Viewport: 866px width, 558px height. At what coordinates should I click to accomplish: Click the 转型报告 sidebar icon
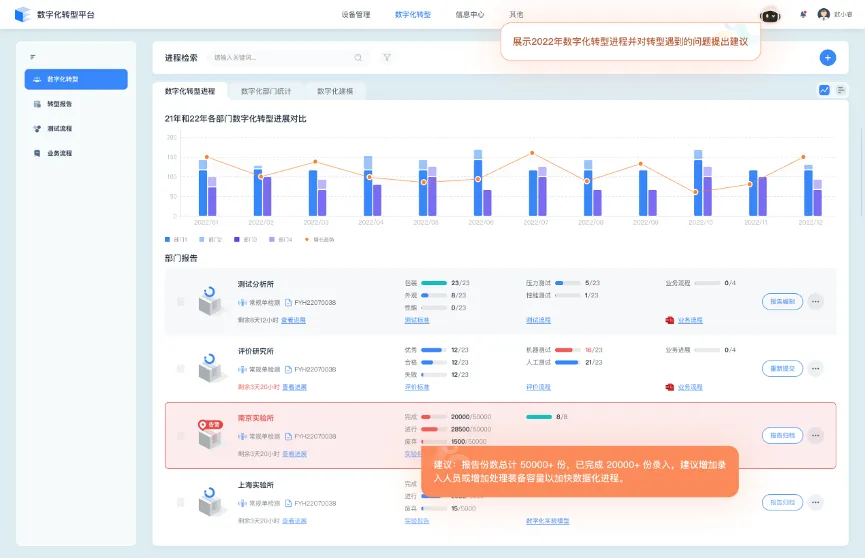(x=37, y=104)
